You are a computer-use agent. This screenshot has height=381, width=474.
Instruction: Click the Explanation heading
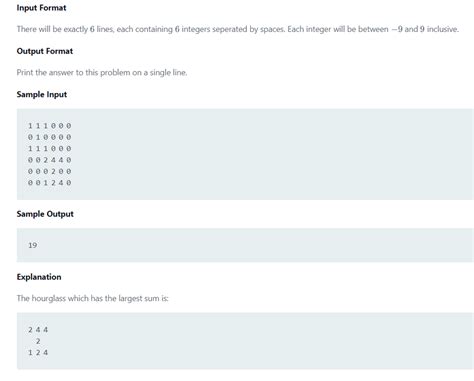[x=39, y=277]
